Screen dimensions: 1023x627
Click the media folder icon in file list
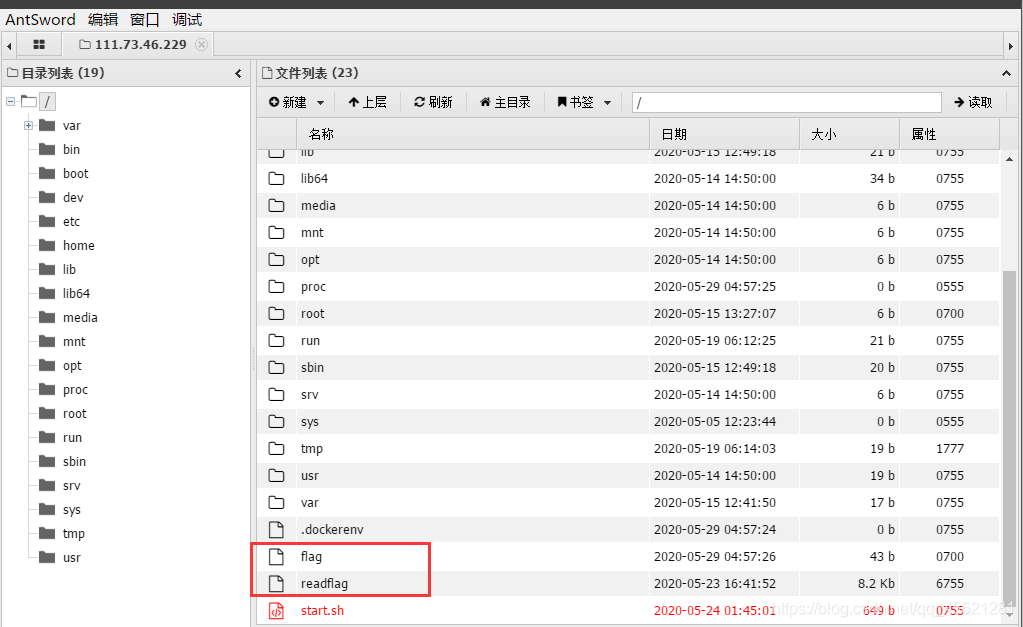(277, 206)
